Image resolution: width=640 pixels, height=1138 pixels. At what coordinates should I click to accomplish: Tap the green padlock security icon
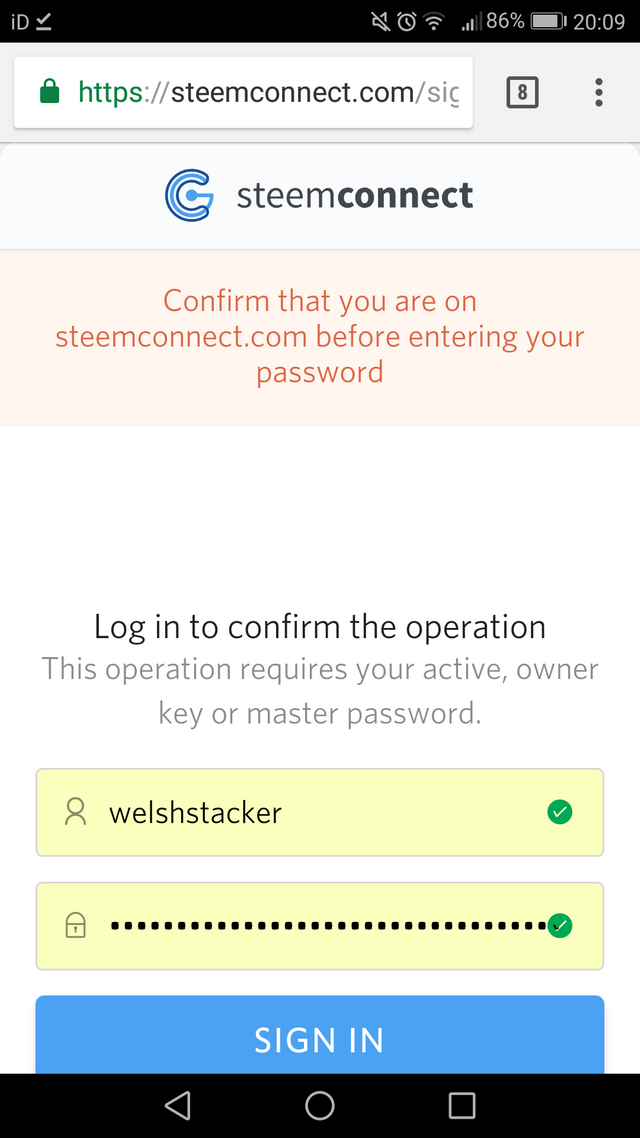point(48,93)
